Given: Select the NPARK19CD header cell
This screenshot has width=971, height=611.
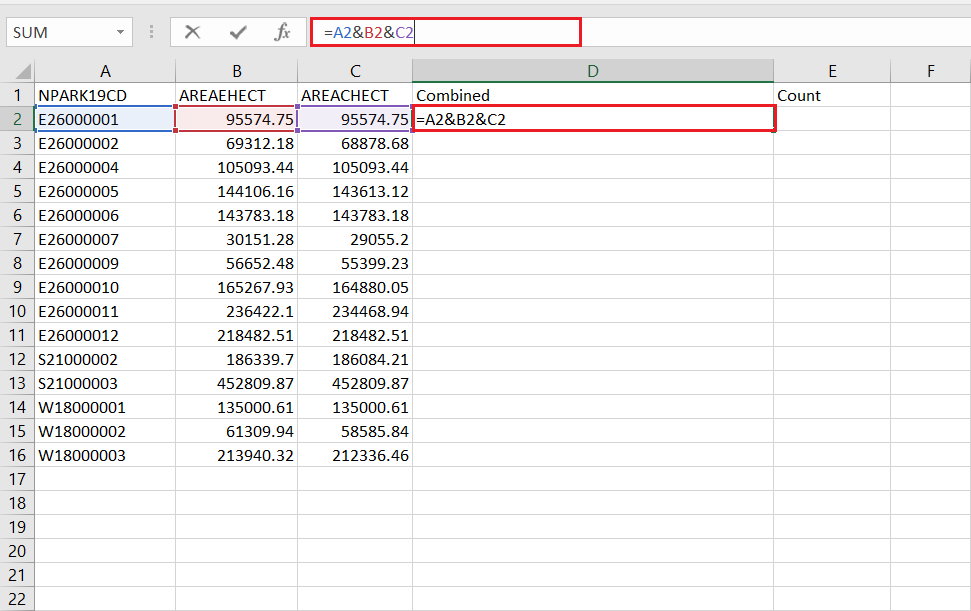Looking at the screenshot, I should pos(105,95).
